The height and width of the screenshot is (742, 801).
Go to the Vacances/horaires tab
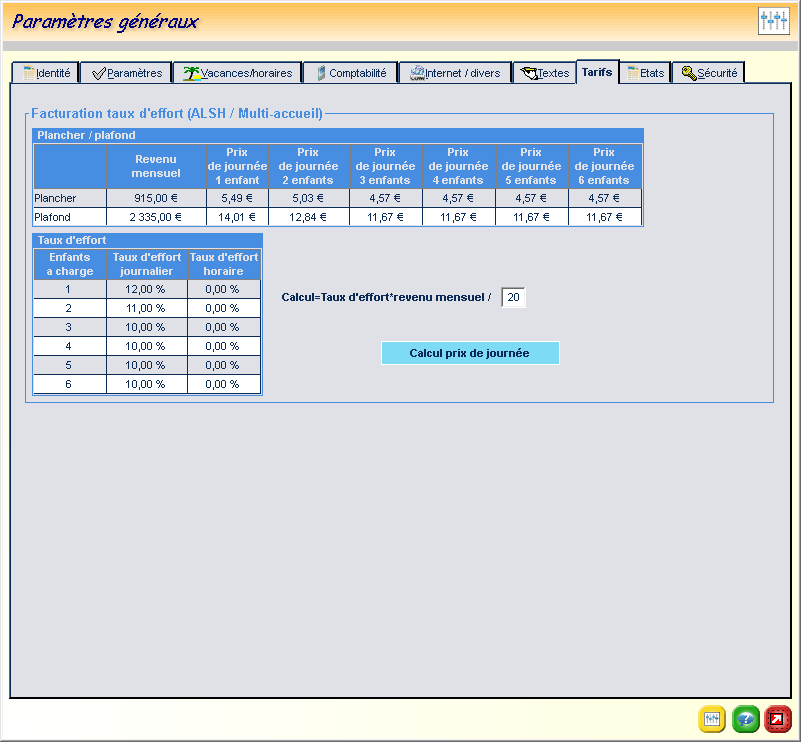237,73
